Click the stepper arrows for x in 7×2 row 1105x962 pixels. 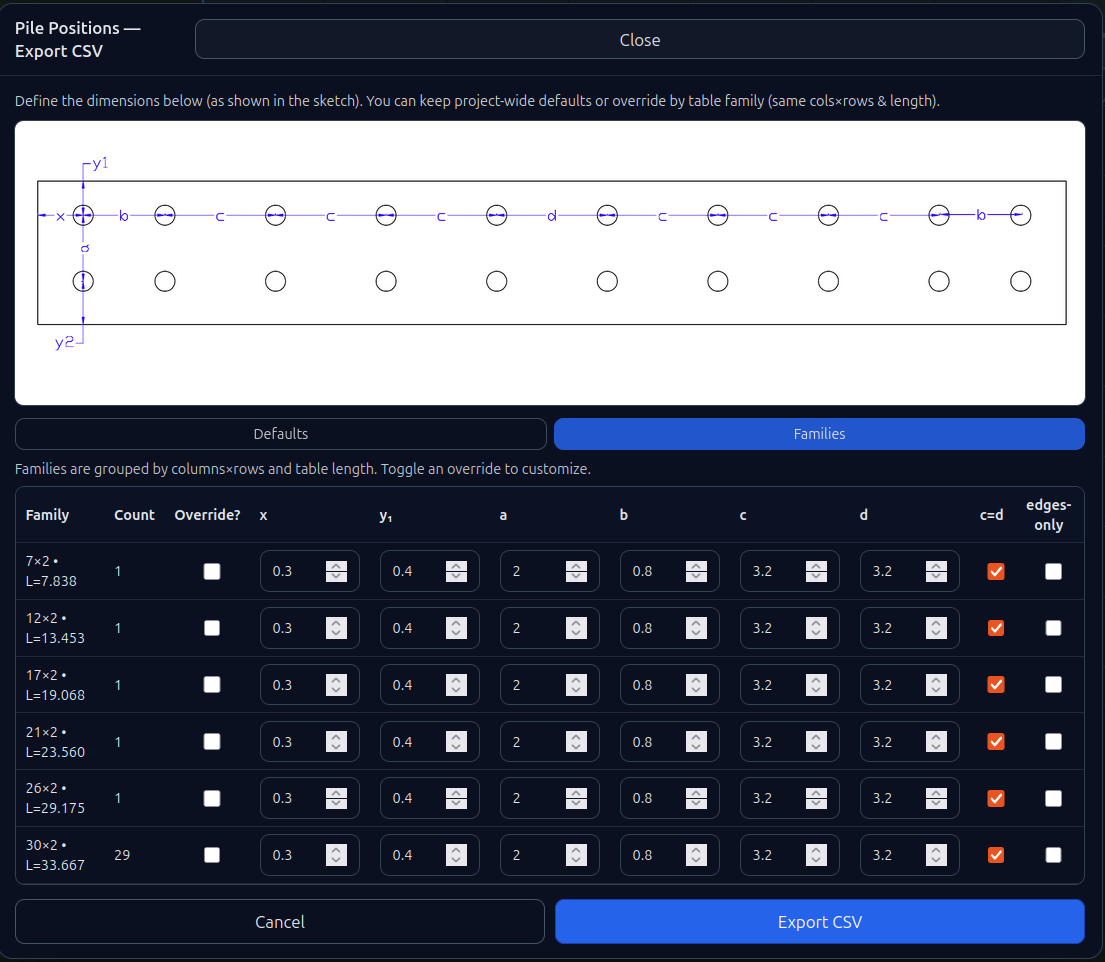point(337,571)
